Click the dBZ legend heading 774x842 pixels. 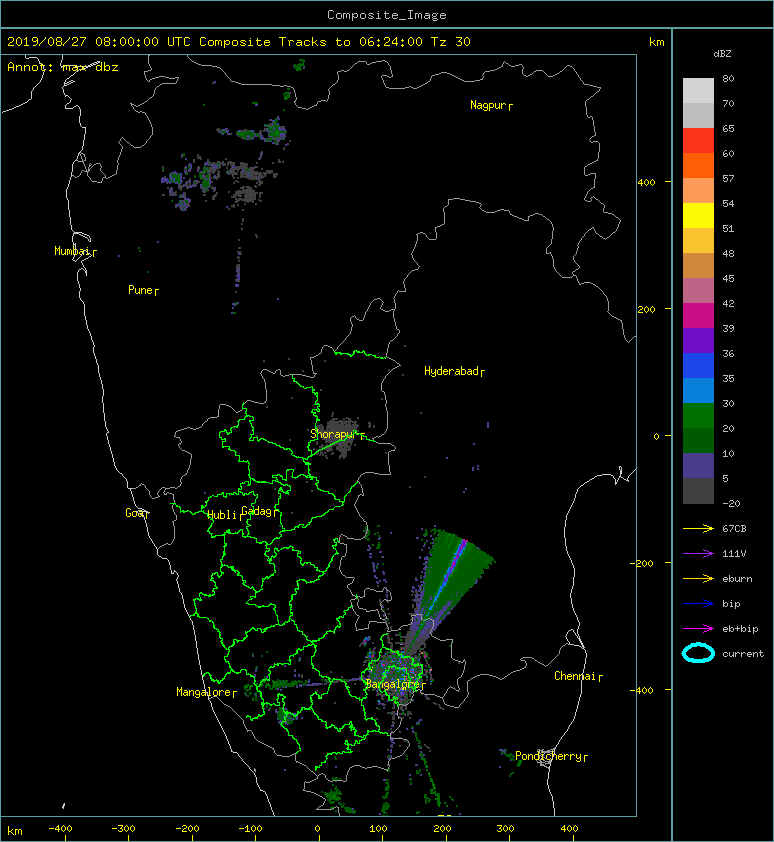[722, 54]
